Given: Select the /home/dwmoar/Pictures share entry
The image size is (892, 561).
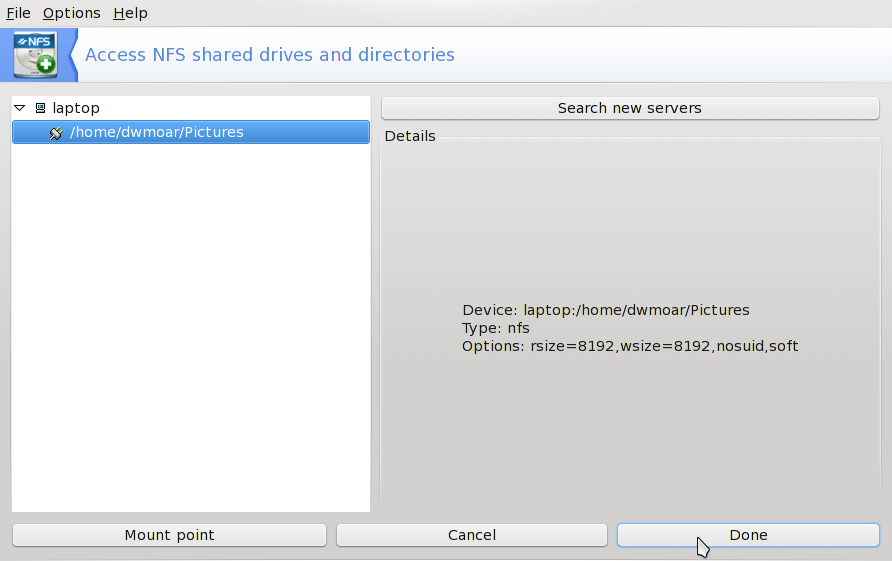Looking at the screenshot, I should coord(157,132).
